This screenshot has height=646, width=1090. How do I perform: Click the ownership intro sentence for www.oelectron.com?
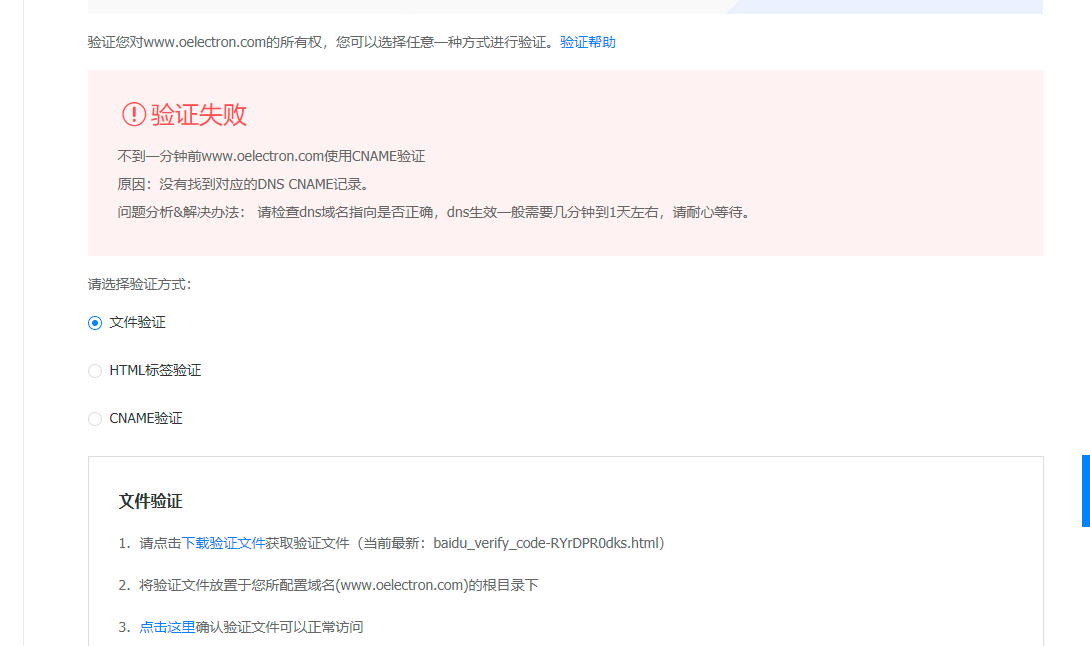click(320, 42)
